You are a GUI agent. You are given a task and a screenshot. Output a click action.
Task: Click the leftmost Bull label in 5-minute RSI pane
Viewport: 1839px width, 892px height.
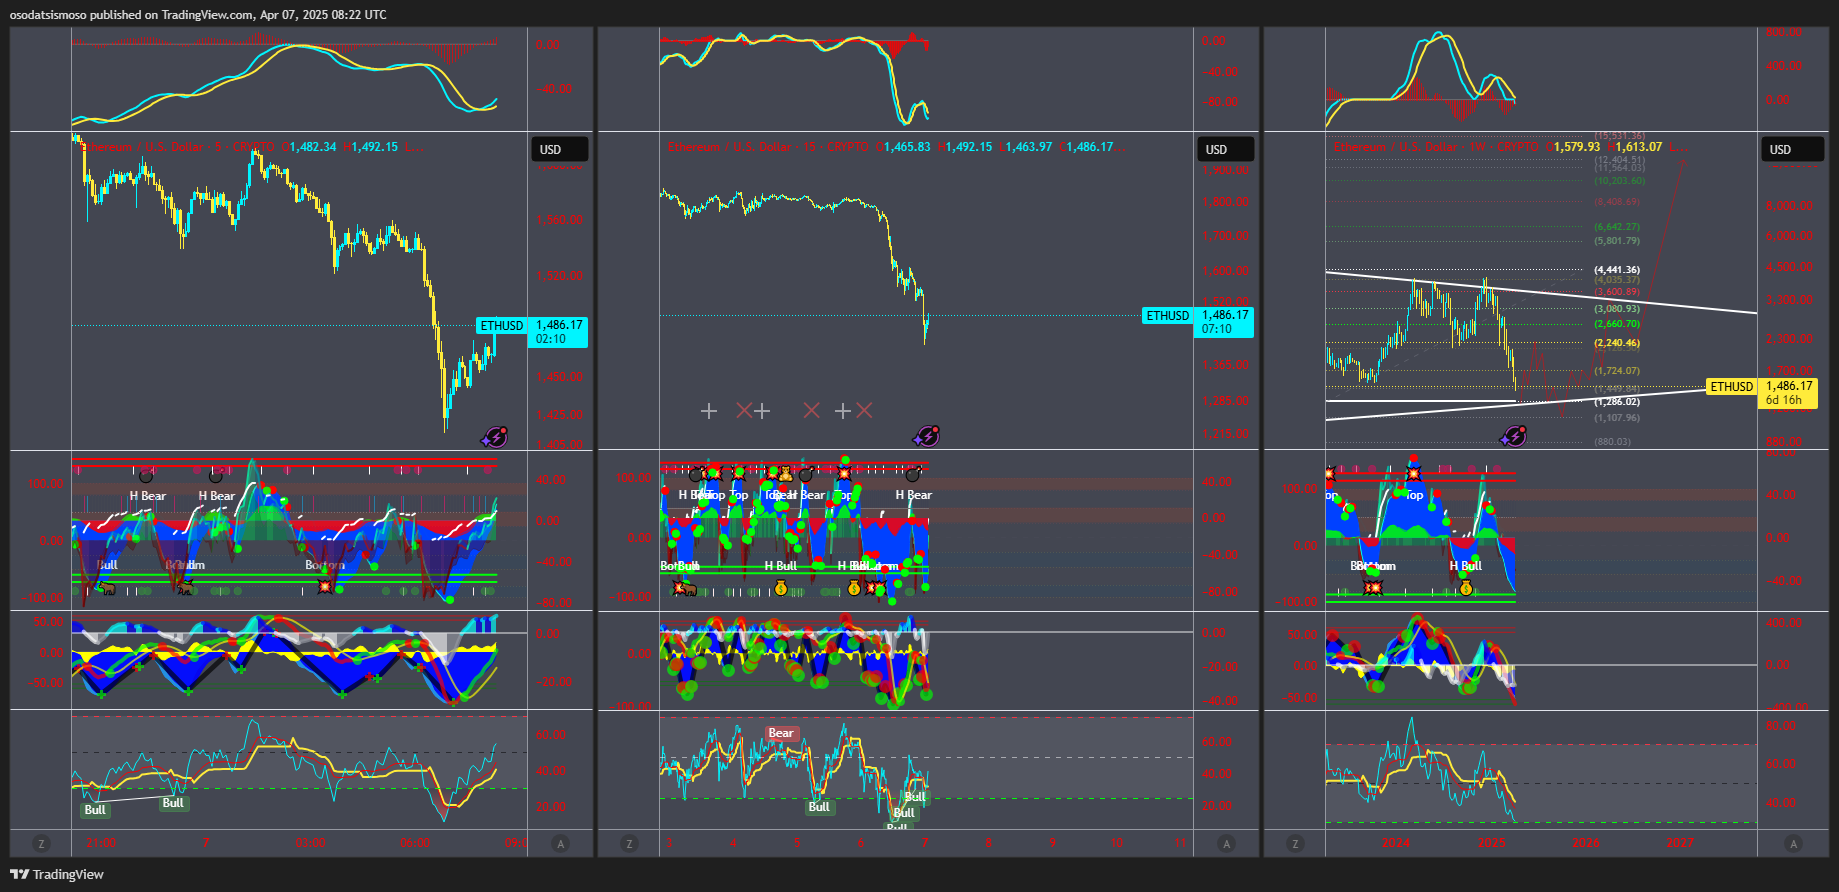pyautogui.click(x=95, y=810)
